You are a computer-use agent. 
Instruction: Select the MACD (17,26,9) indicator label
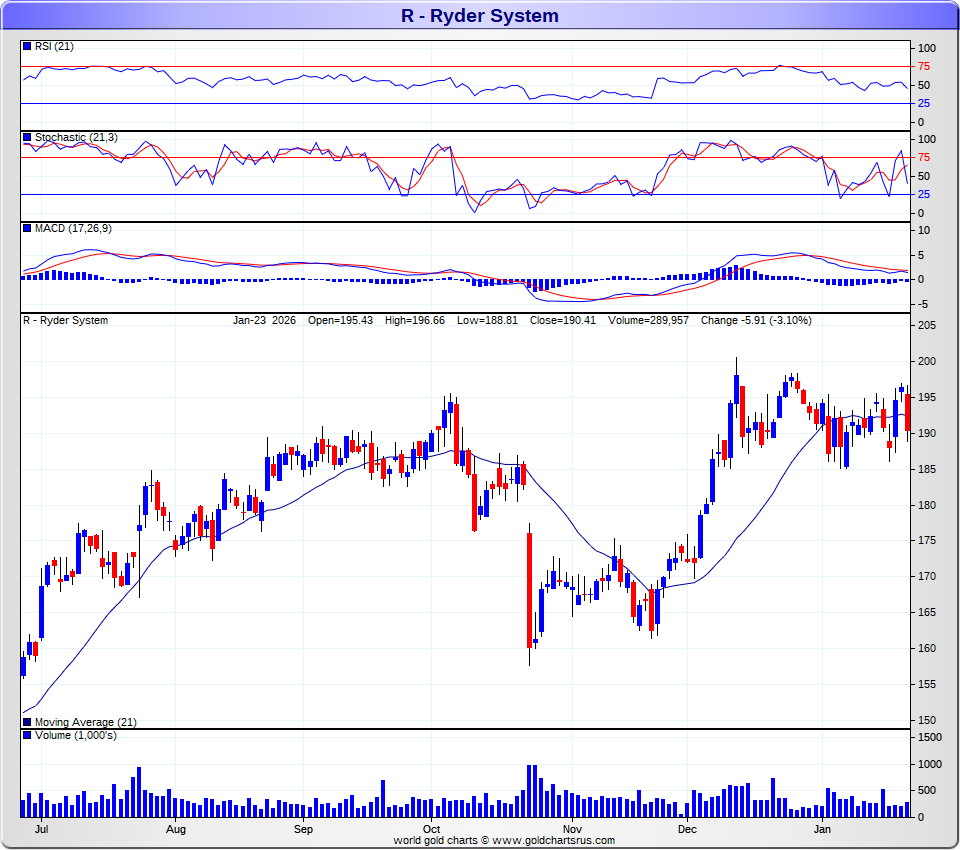pyautogui.click(x=73, y=228)
